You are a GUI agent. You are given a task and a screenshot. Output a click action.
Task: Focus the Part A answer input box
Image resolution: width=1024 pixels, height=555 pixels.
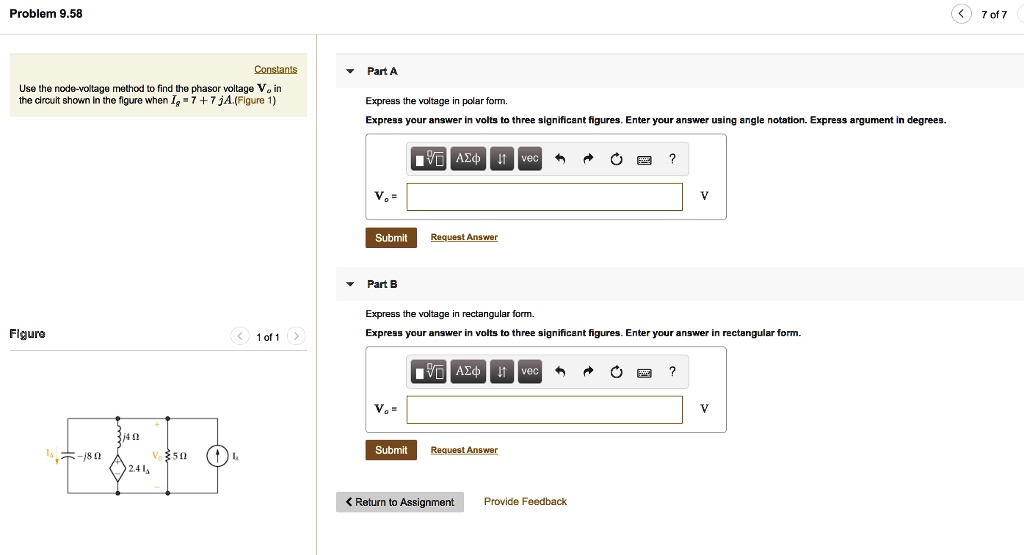tap(544, 196)
